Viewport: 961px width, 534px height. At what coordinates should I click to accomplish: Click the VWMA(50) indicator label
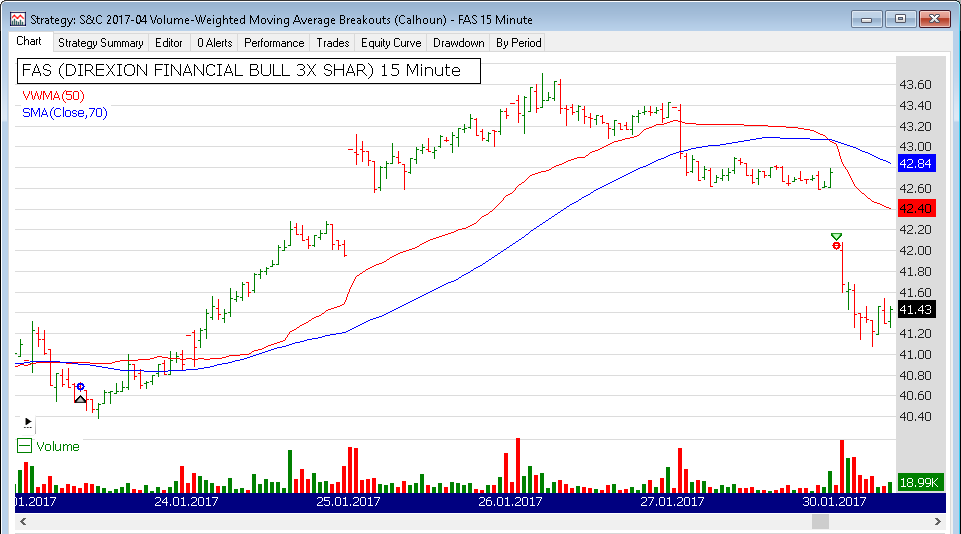(x=54, y=95)
